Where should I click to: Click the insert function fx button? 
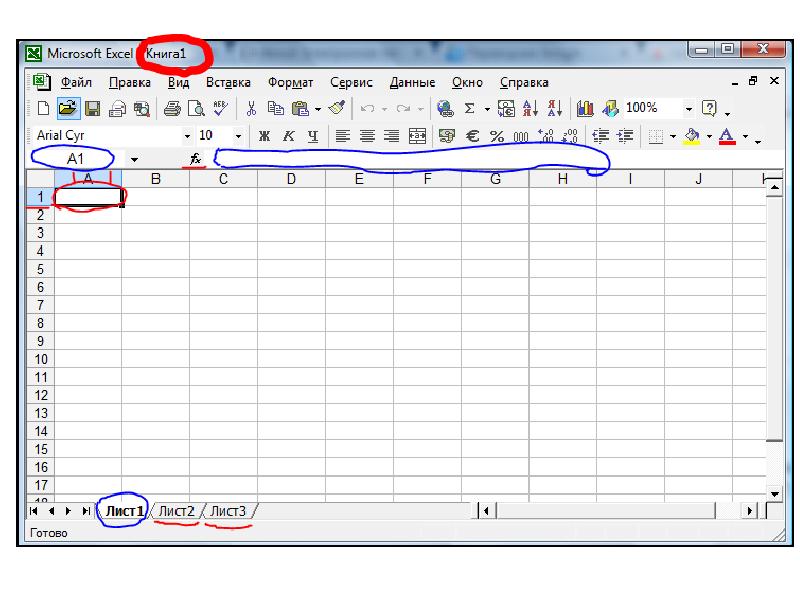pos(195,159)
